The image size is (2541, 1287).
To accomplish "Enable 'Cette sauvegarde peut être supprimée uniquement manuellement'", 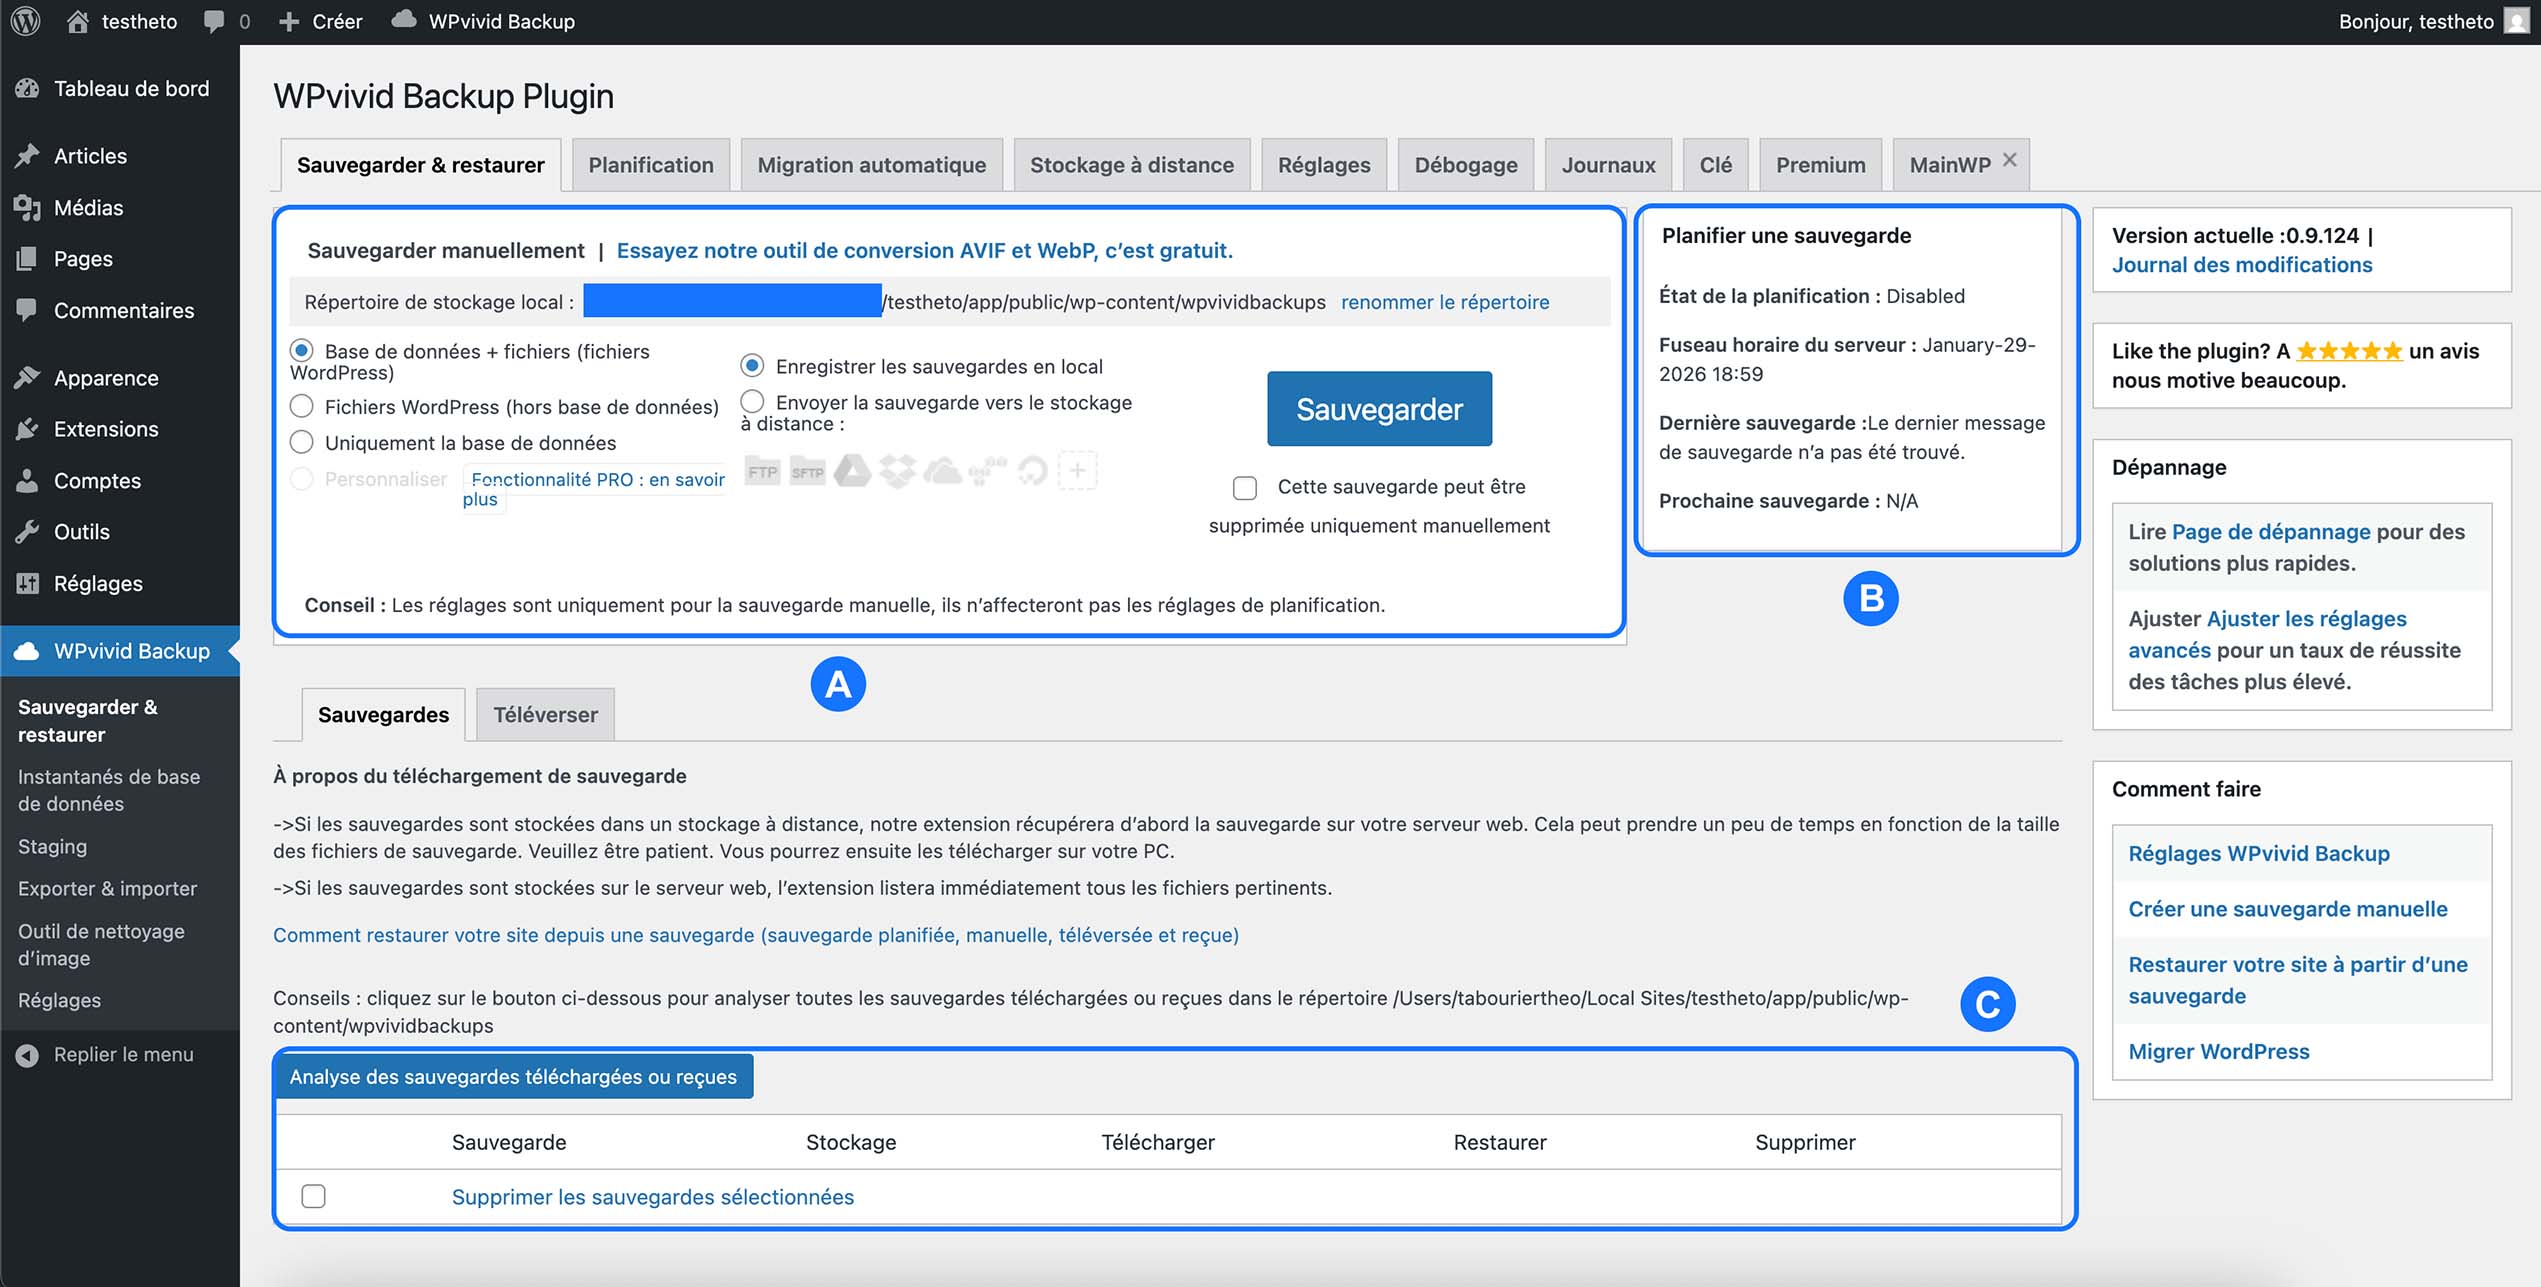I will point(1244,488).
